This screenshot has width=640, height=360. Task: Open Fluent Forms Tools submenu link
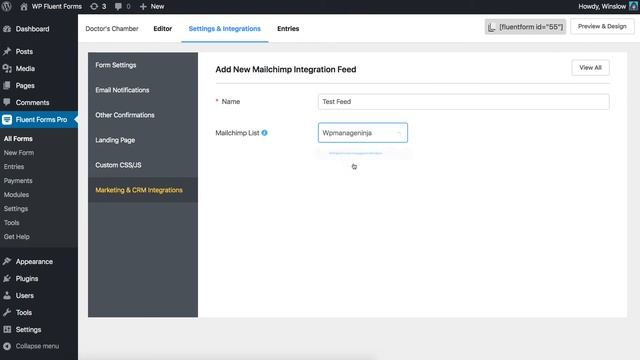pyautogui.click(x=11, y=222)
